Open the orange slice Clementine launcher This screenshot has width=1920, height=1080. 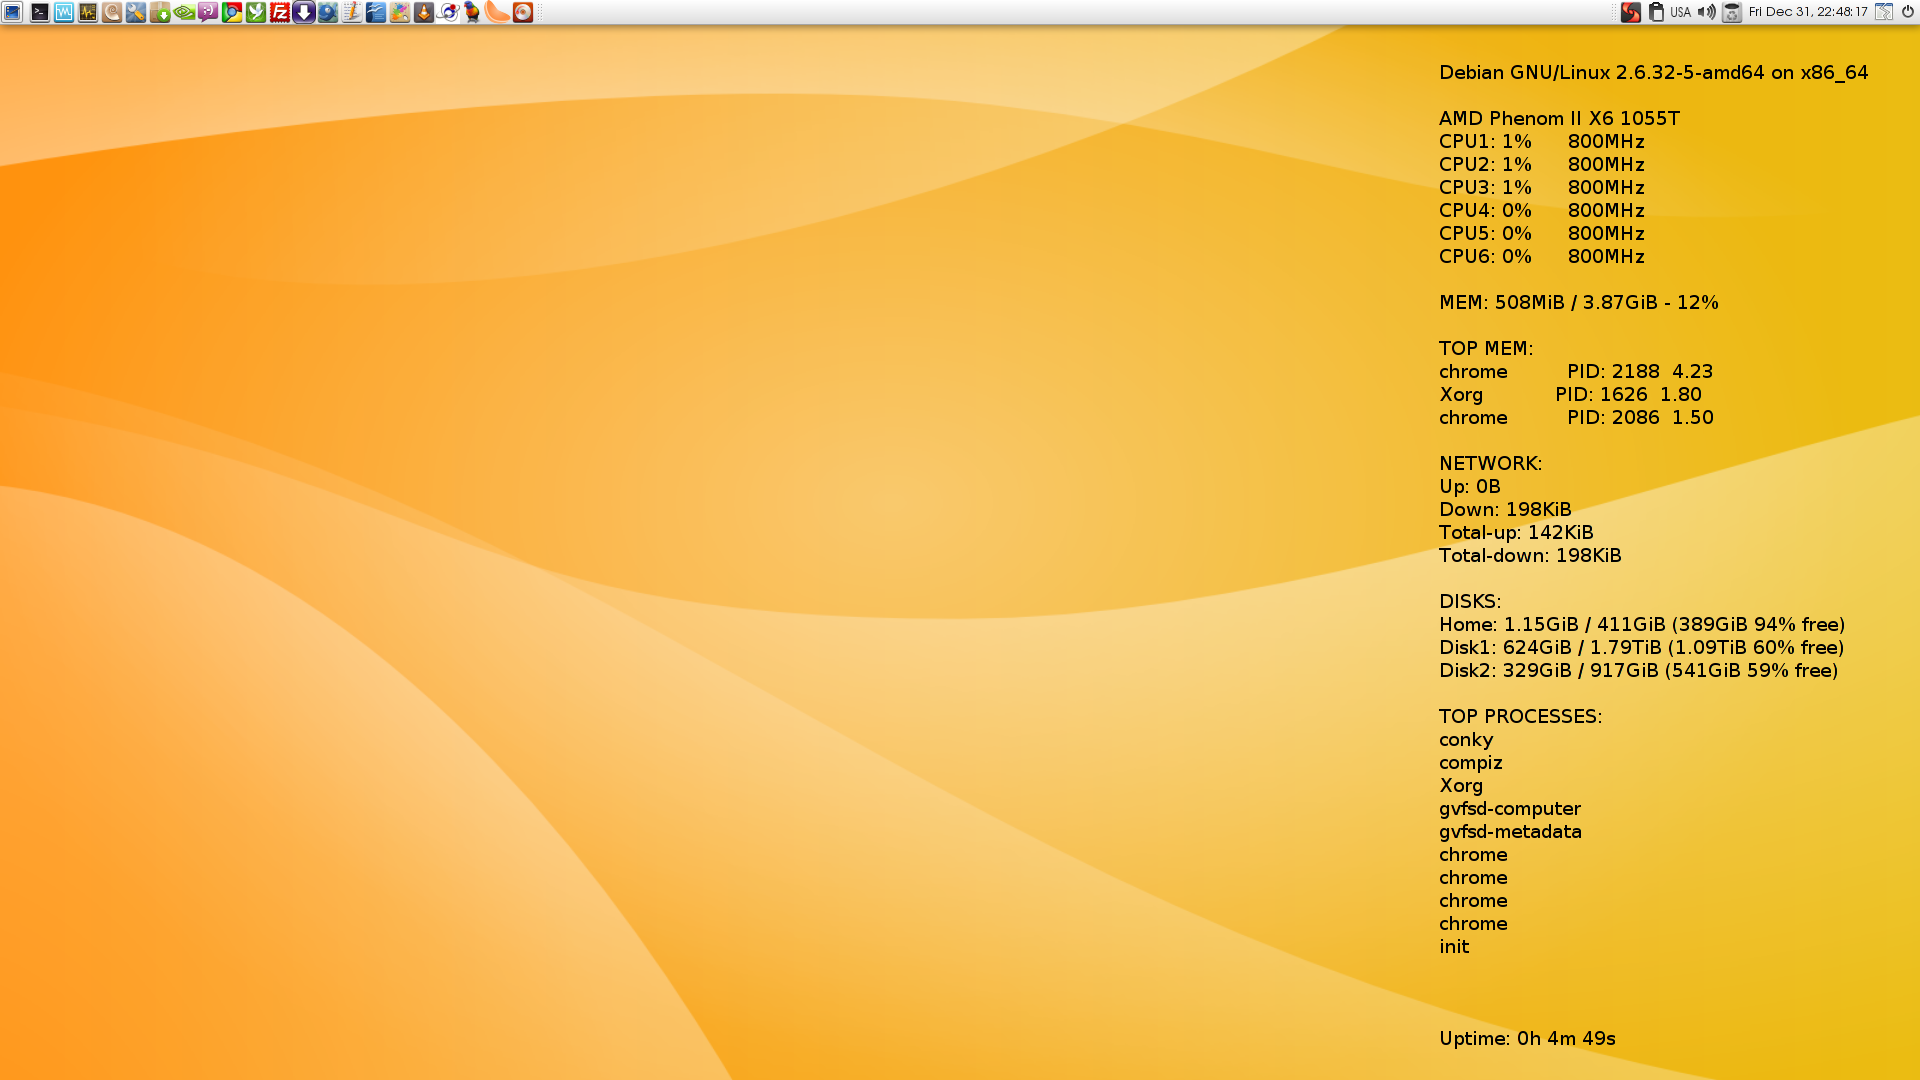click(x=497, y=12)
